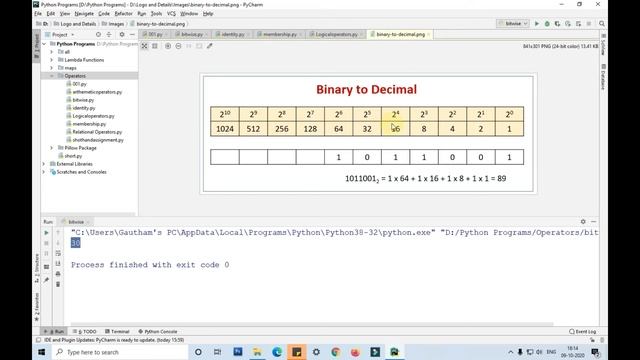Expand the maps folder
The image size is (640, 360).
click(52, 68)
